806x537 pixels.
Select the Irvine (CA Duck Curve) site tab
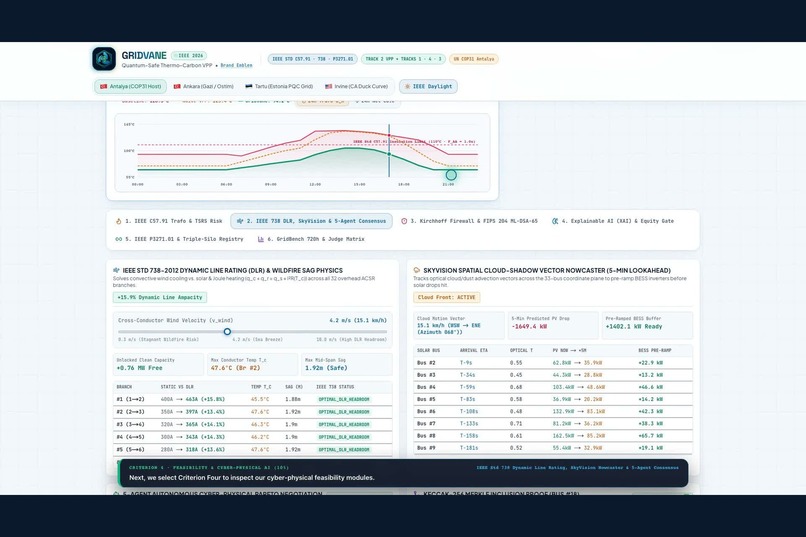[358, 86]
